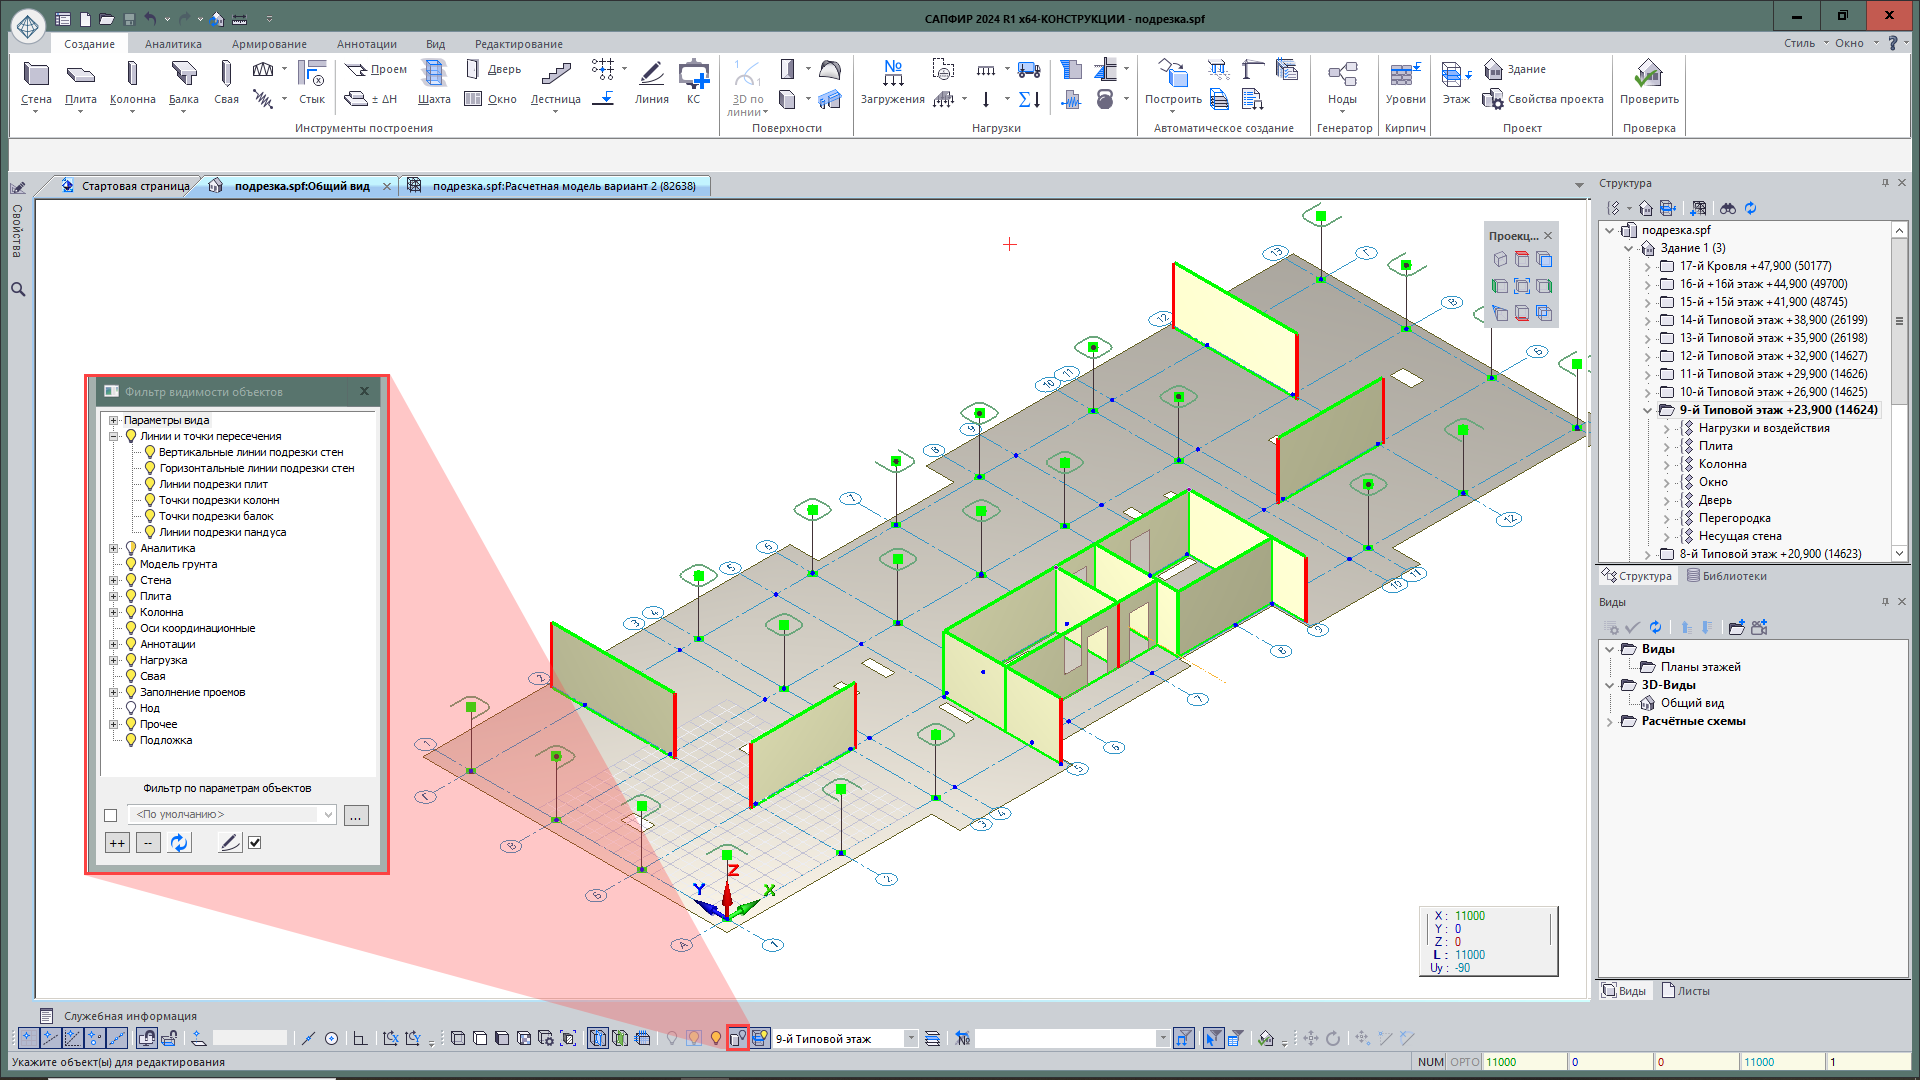The height and width of the screenshot is (1080, 1920).
Task: Toggle visibility bulb for Линии подрезки плит
Action: (150, 484)
